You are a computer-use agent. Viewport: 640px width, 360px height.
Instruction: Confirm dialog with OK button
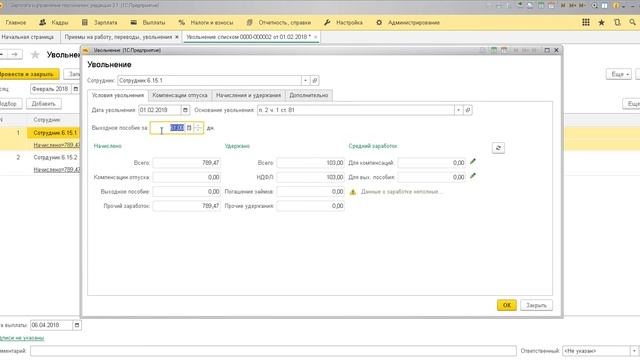coord(507,305)
